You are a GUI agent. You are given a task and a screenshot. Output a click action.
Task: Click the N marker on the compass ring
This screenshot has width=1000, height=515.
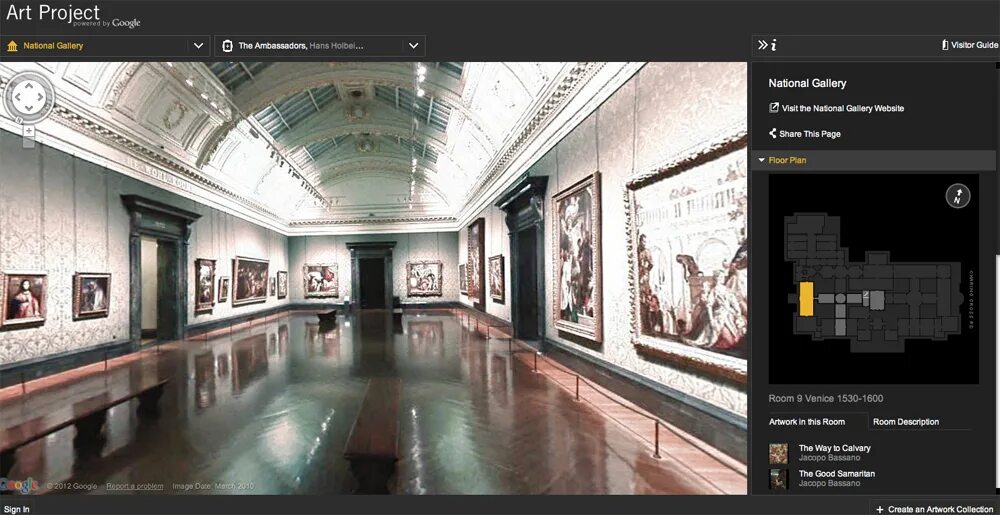pyautogui.click(x=18, y=119)
